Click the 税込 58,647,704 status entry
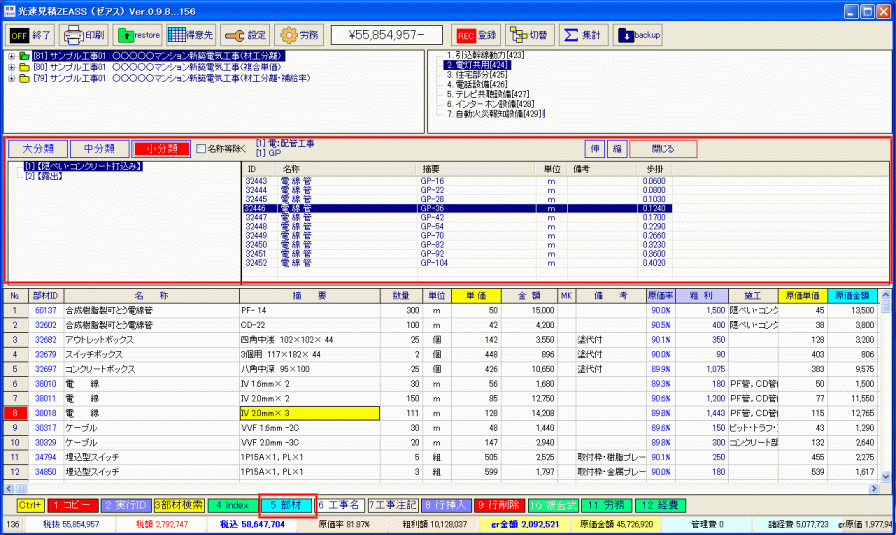 (252, 524)
